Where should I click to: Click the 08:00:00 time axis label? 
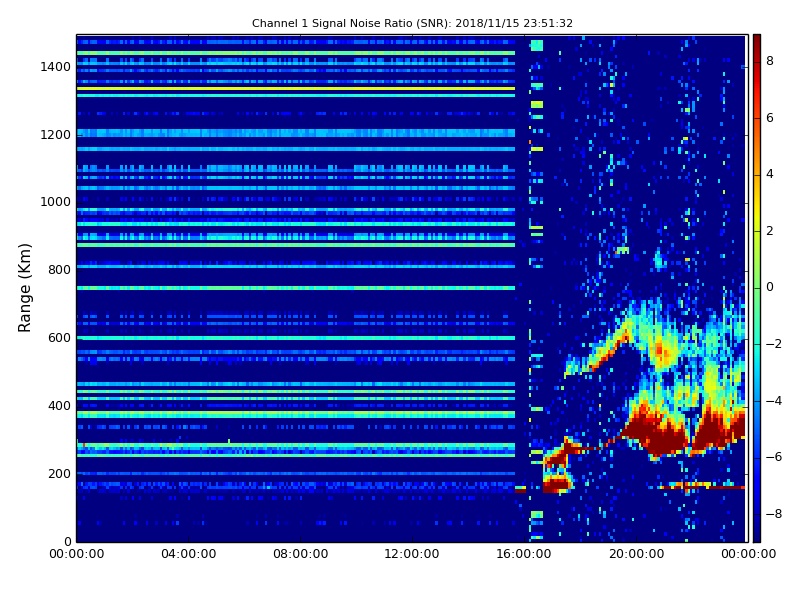tap(301, 554)
